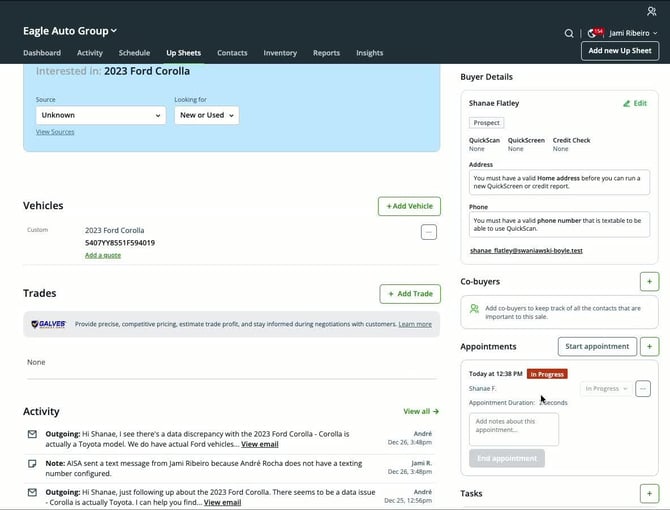The height and width of the screenshot is (510, 670).
Task: Expand the Source dropdown showing Unknown
Action: tap(100, 115)
